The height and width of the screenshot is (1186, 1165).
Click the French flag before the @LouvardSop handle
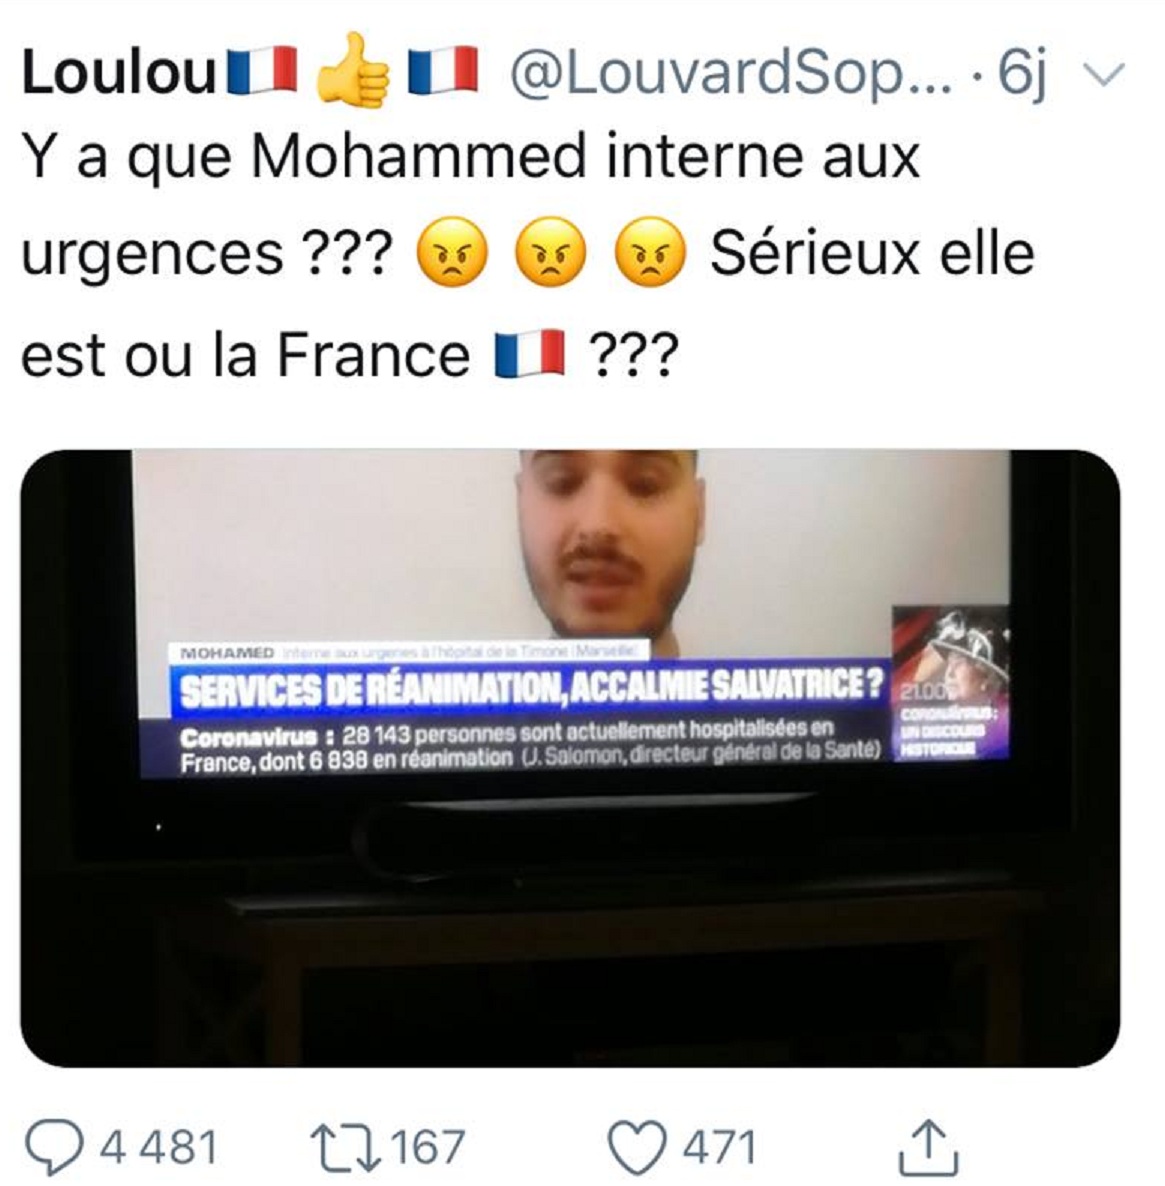(x=444, y=73)
